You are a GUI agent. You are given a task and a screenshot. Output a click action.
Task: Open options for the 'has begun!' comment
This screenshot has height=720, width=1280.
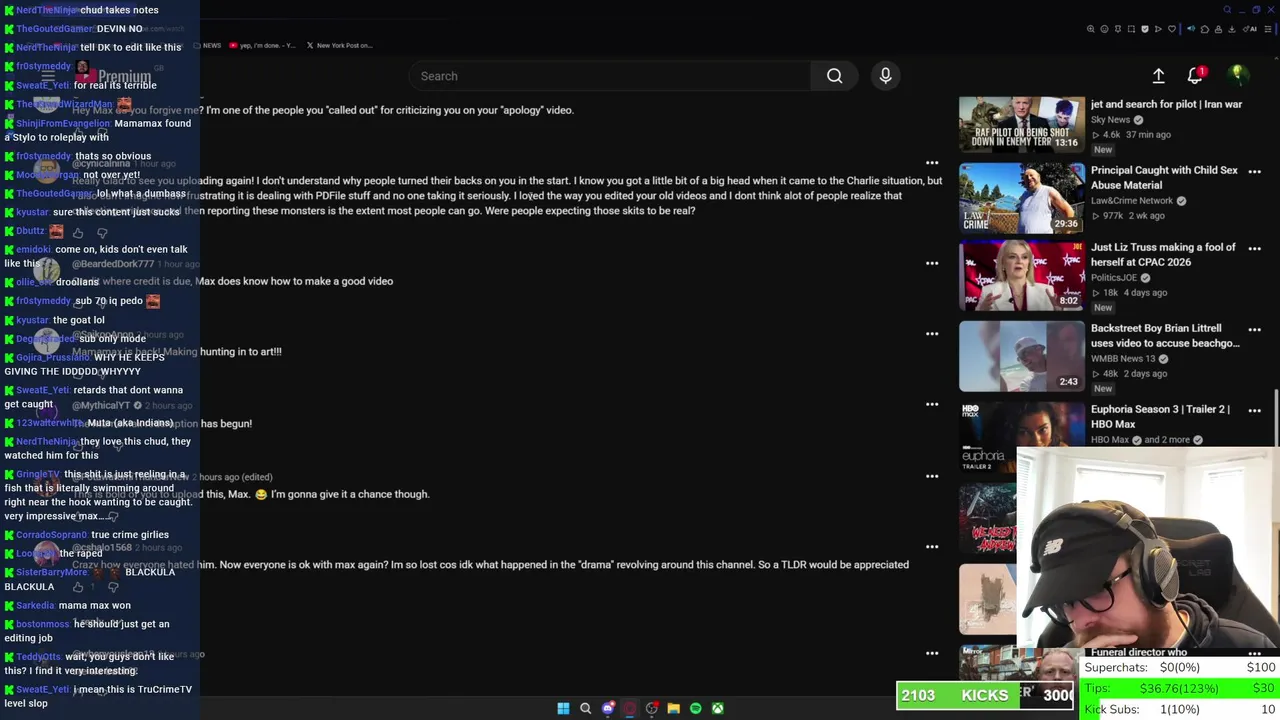932,404
